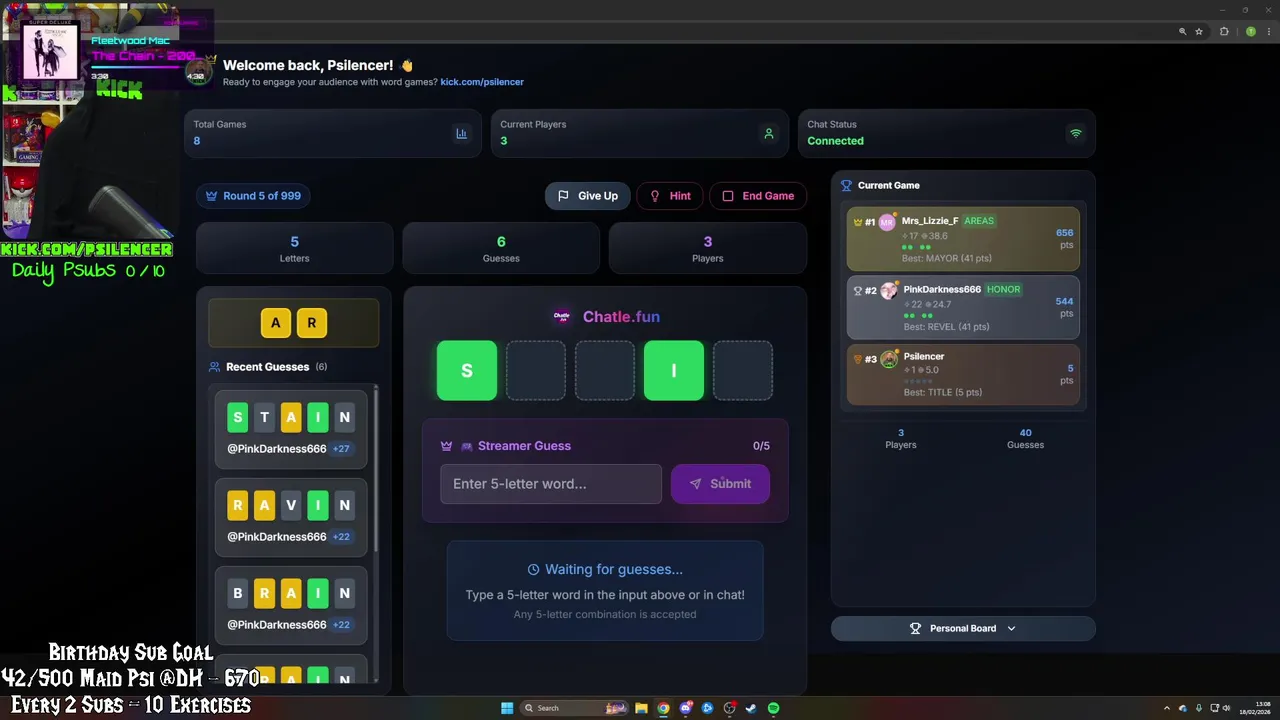Screen dimensions: 1280x720
Task: Click the 40 Guesses total in leaderboard
Action: tap(1025, 439)
